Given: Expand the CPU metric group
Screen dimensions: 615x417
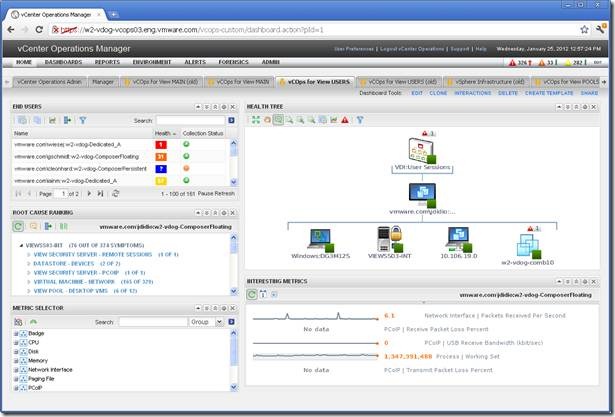Looking at the screenshot, I should (16, 342).
